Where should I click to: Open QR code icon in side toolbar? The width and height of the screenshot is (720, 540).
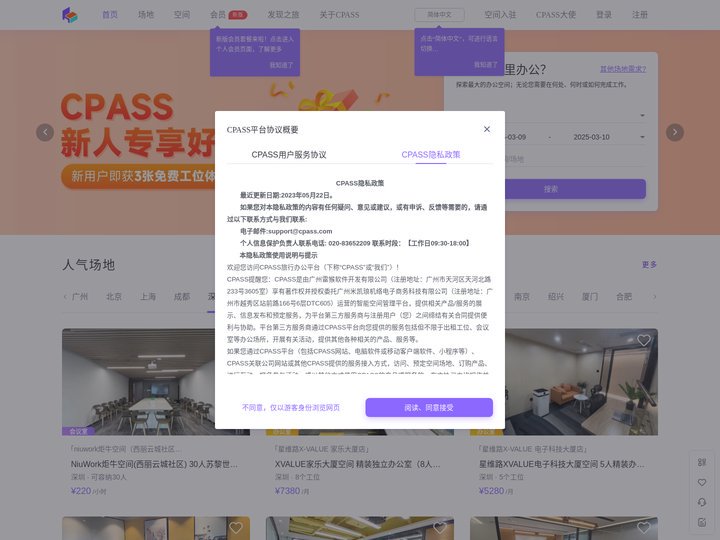(x=702, y=462)
